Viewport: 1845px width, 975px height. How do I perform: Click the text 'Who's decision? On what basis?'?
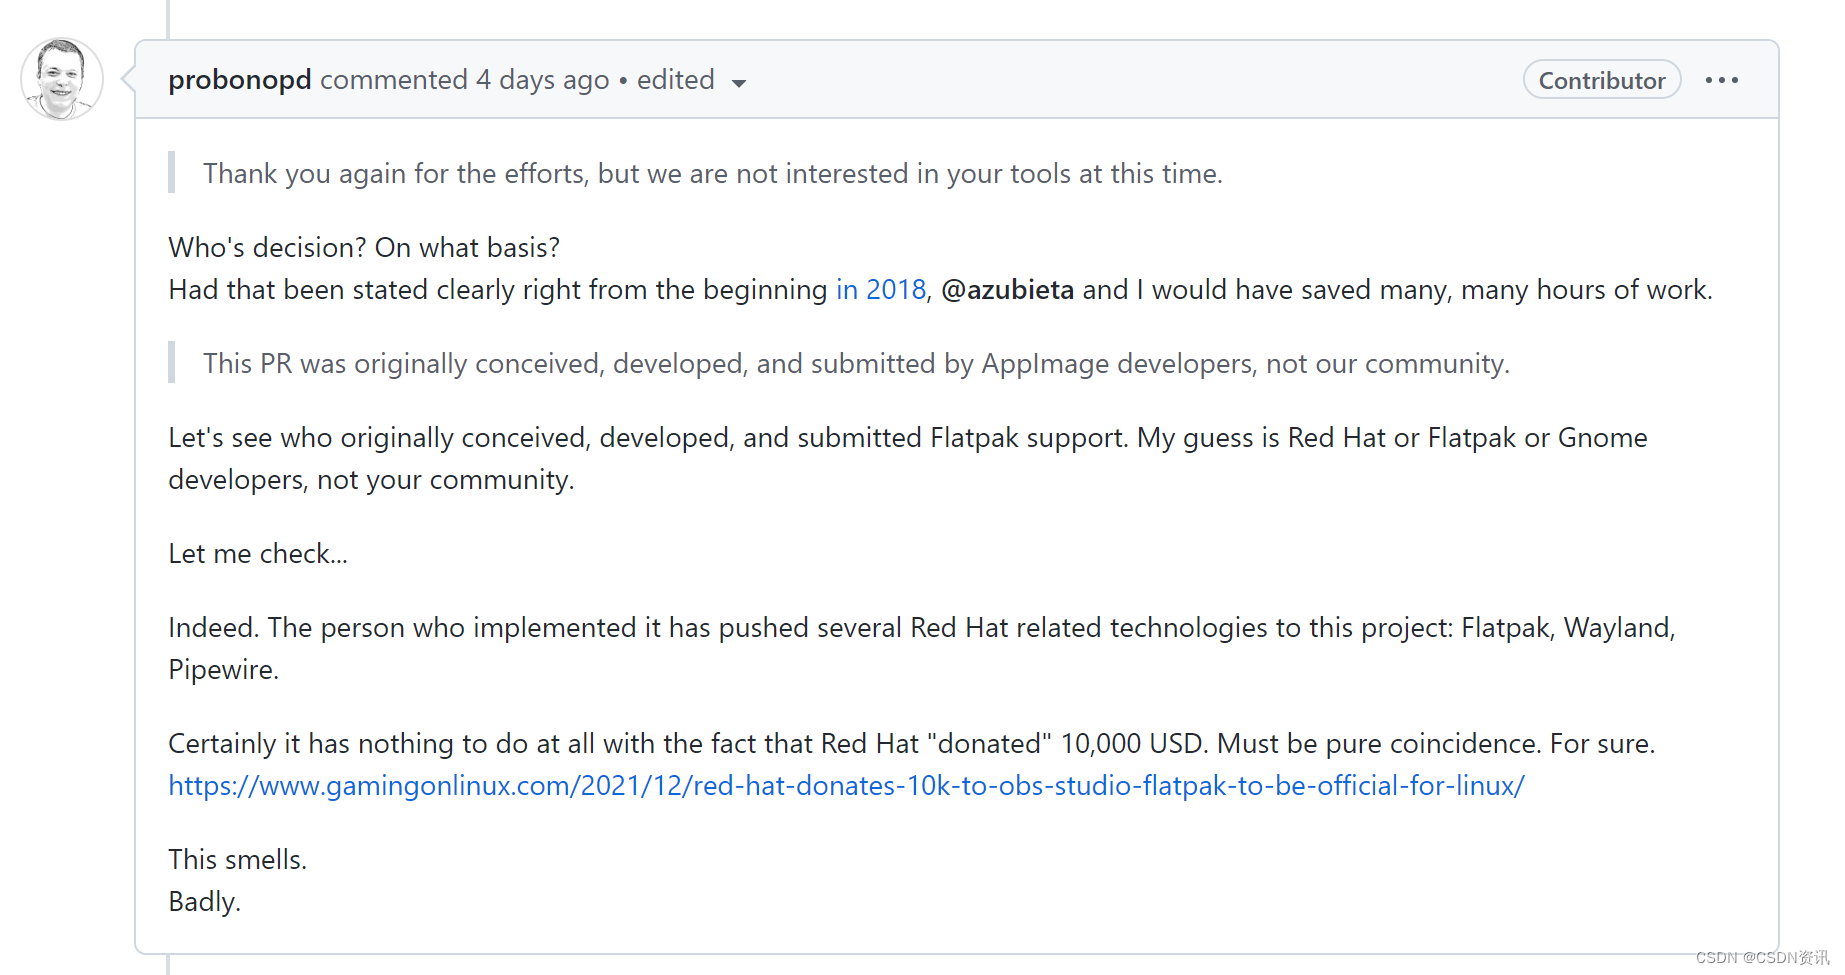(364, 248)
